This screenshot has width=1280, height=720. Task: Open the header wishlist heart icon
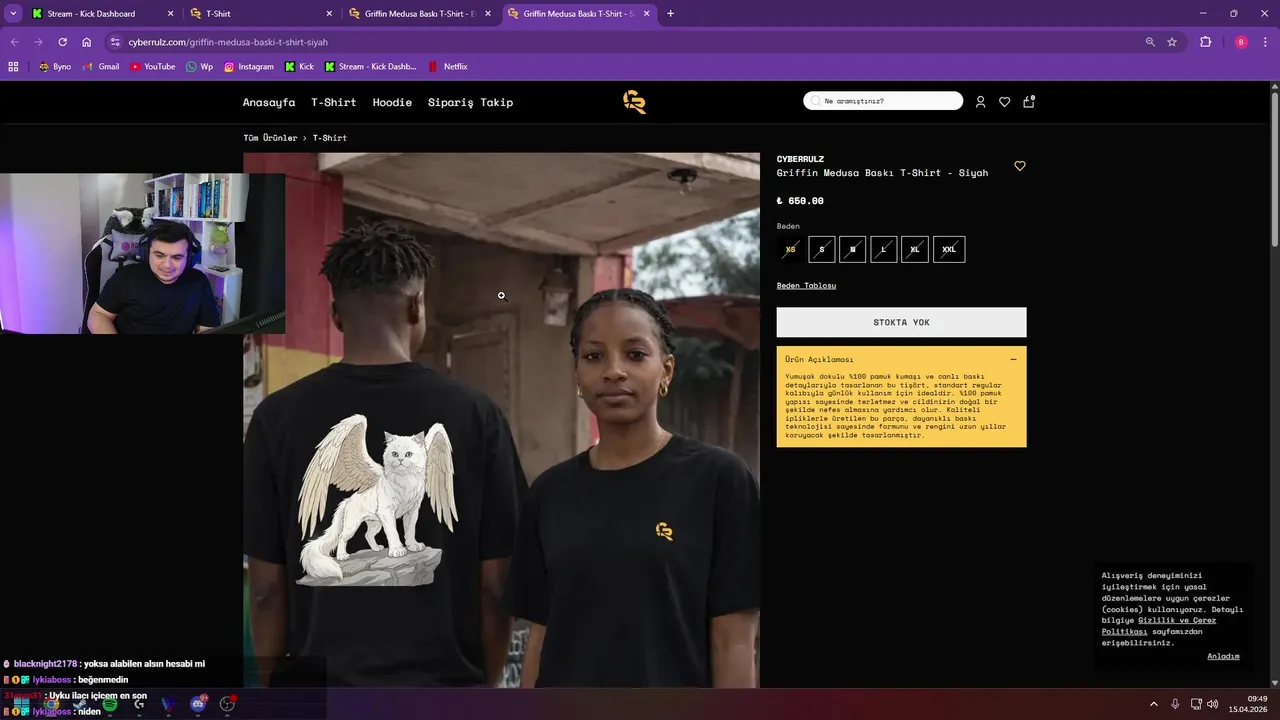pyautogui.click(x=1005, y=102)
